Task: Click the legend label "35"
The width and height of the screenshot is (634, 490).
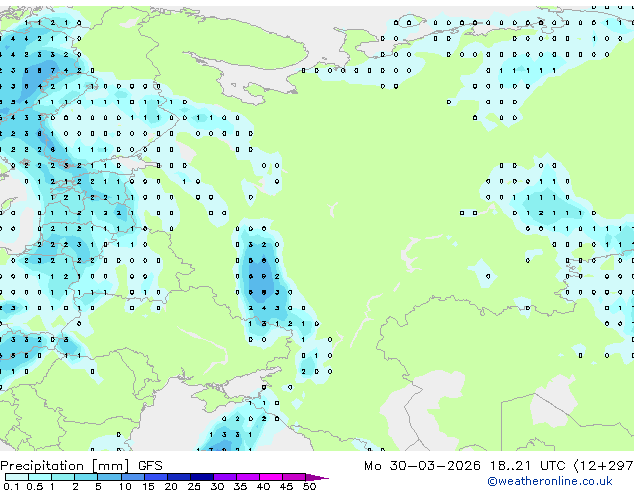Action: tap(241, 486)
